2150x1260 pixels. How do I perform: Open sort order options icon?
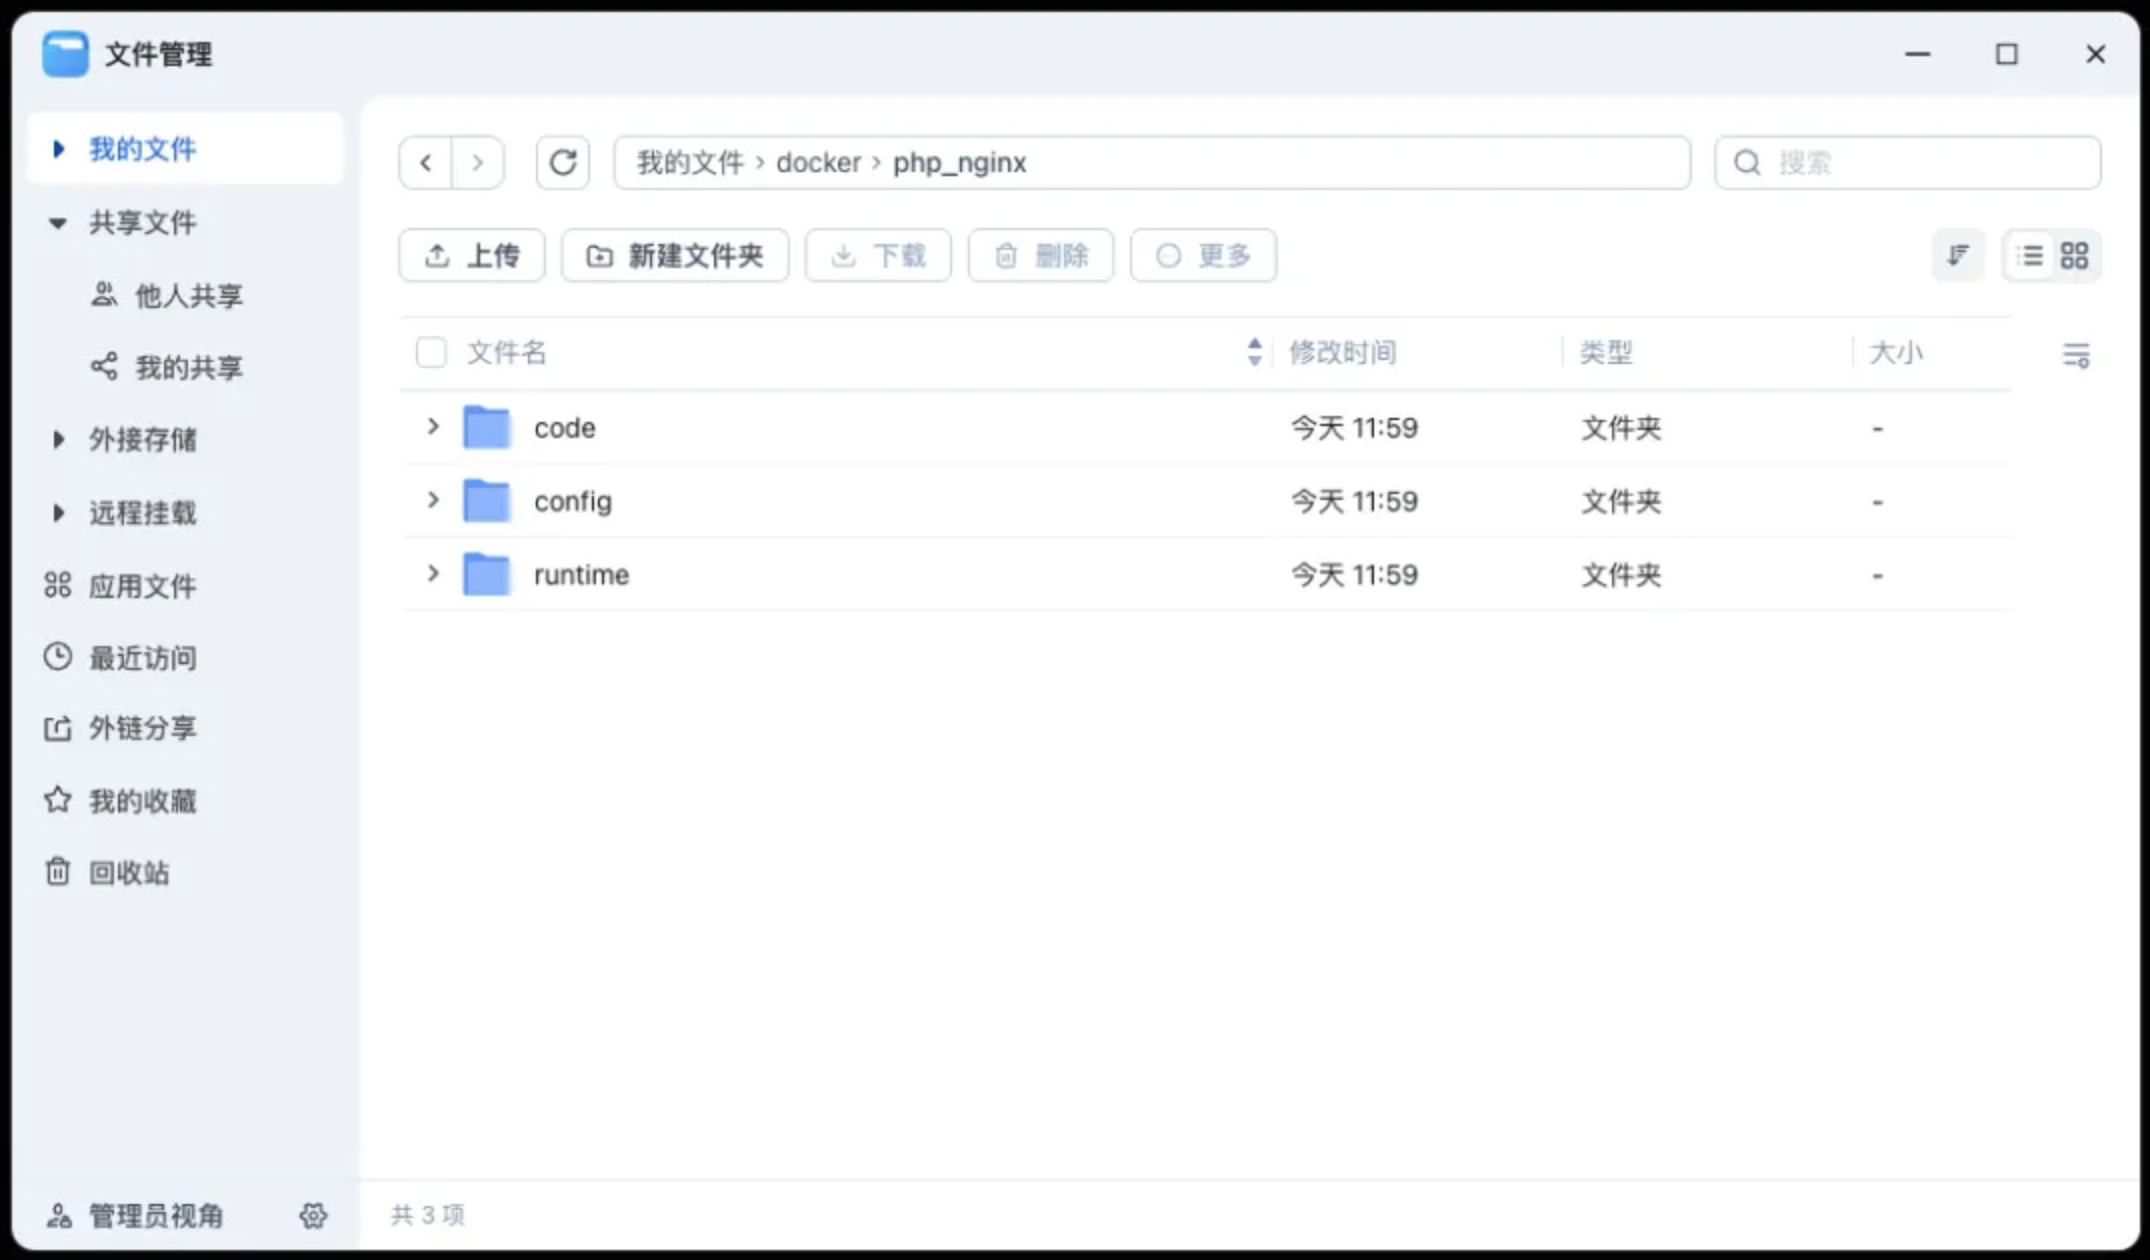(x=1958, y=256)
